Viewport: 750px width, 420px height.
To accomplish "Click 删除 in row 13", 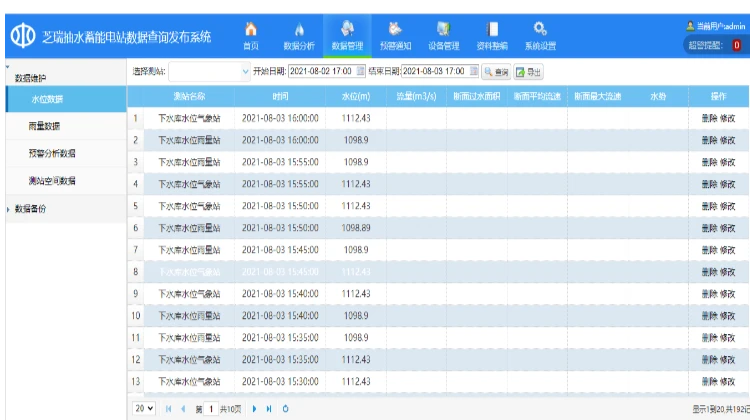I will point(709,382).
